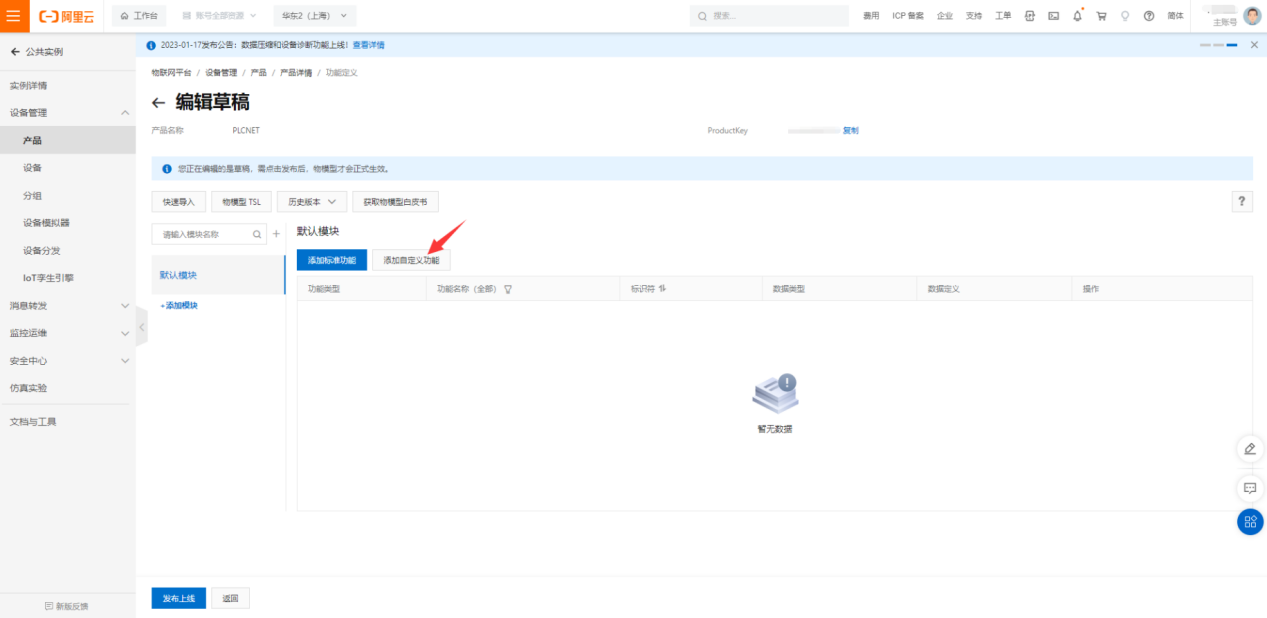This screenshot has width=1267, height=618.
Task: Open the hamburger menu at top left
Action: [x=13, y=16]
